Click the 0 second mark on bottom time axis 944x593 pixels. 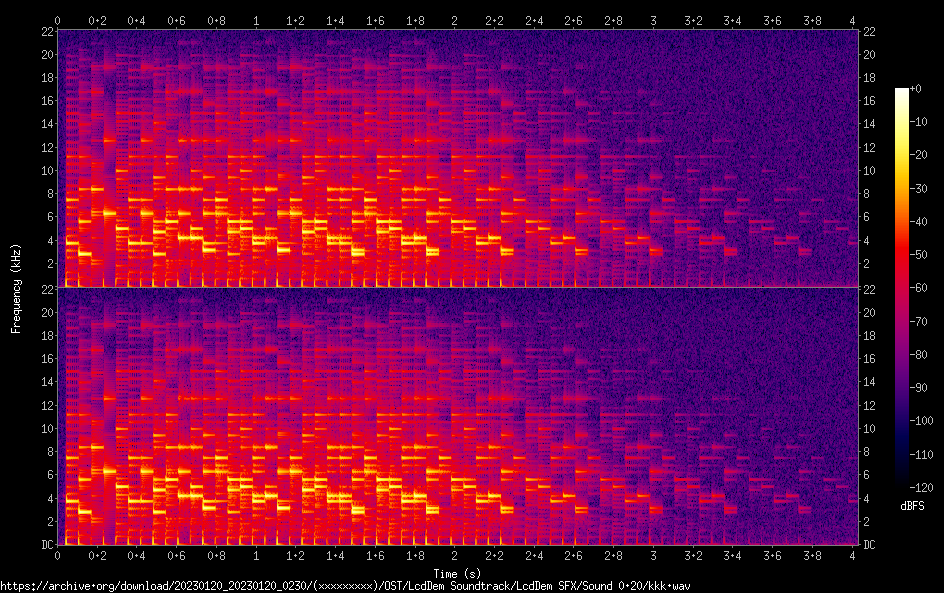tap(58, 554)
